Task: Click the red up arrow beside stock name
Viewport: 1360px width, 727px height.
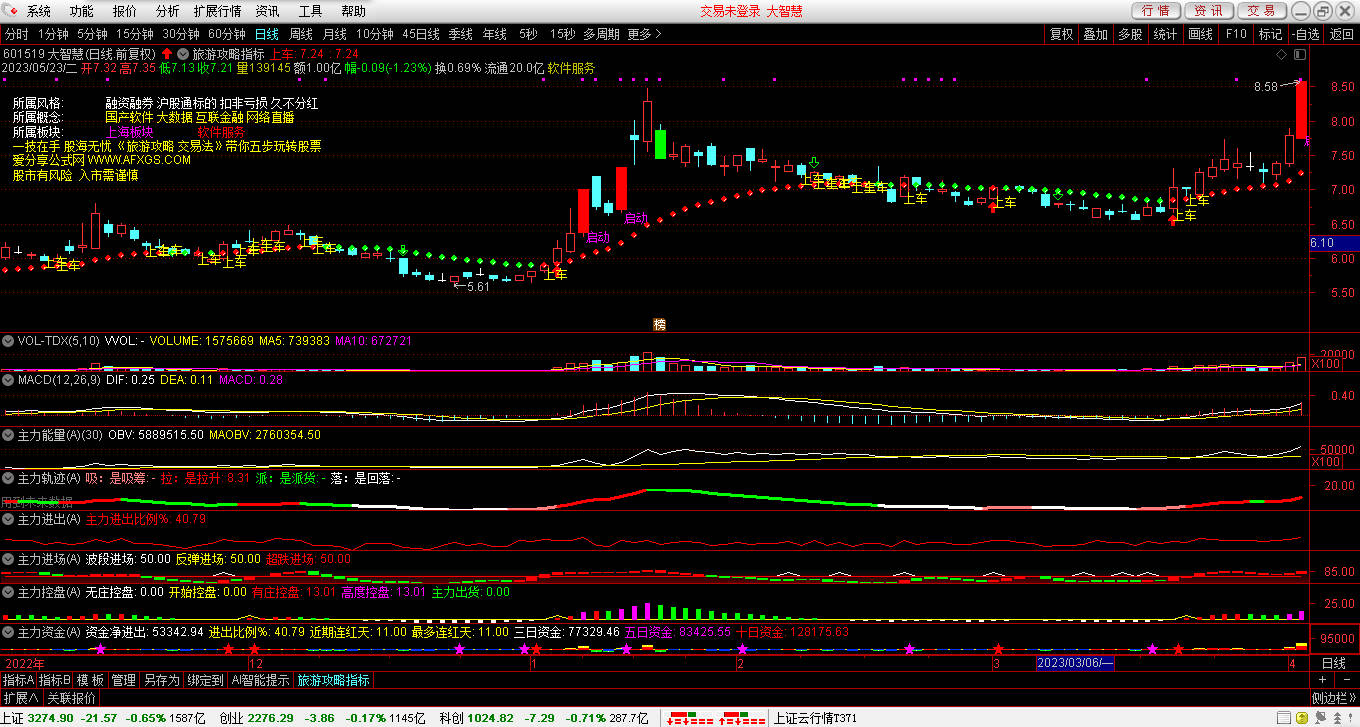Action: [166, 53]
